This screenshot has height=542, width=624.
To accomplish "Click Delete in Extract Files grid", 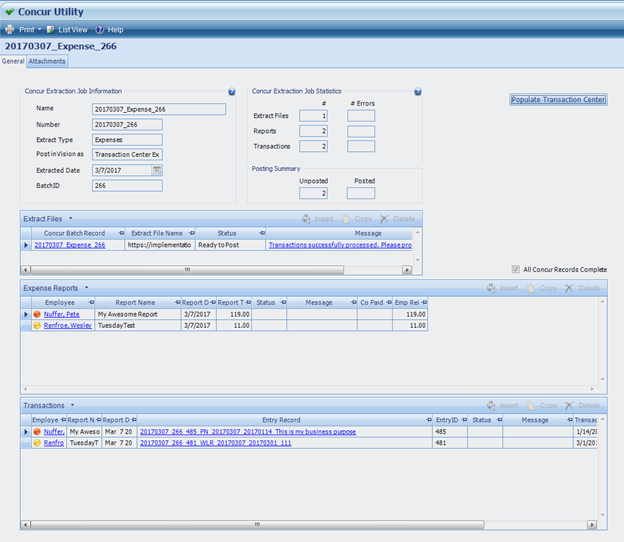I will 398,219.
